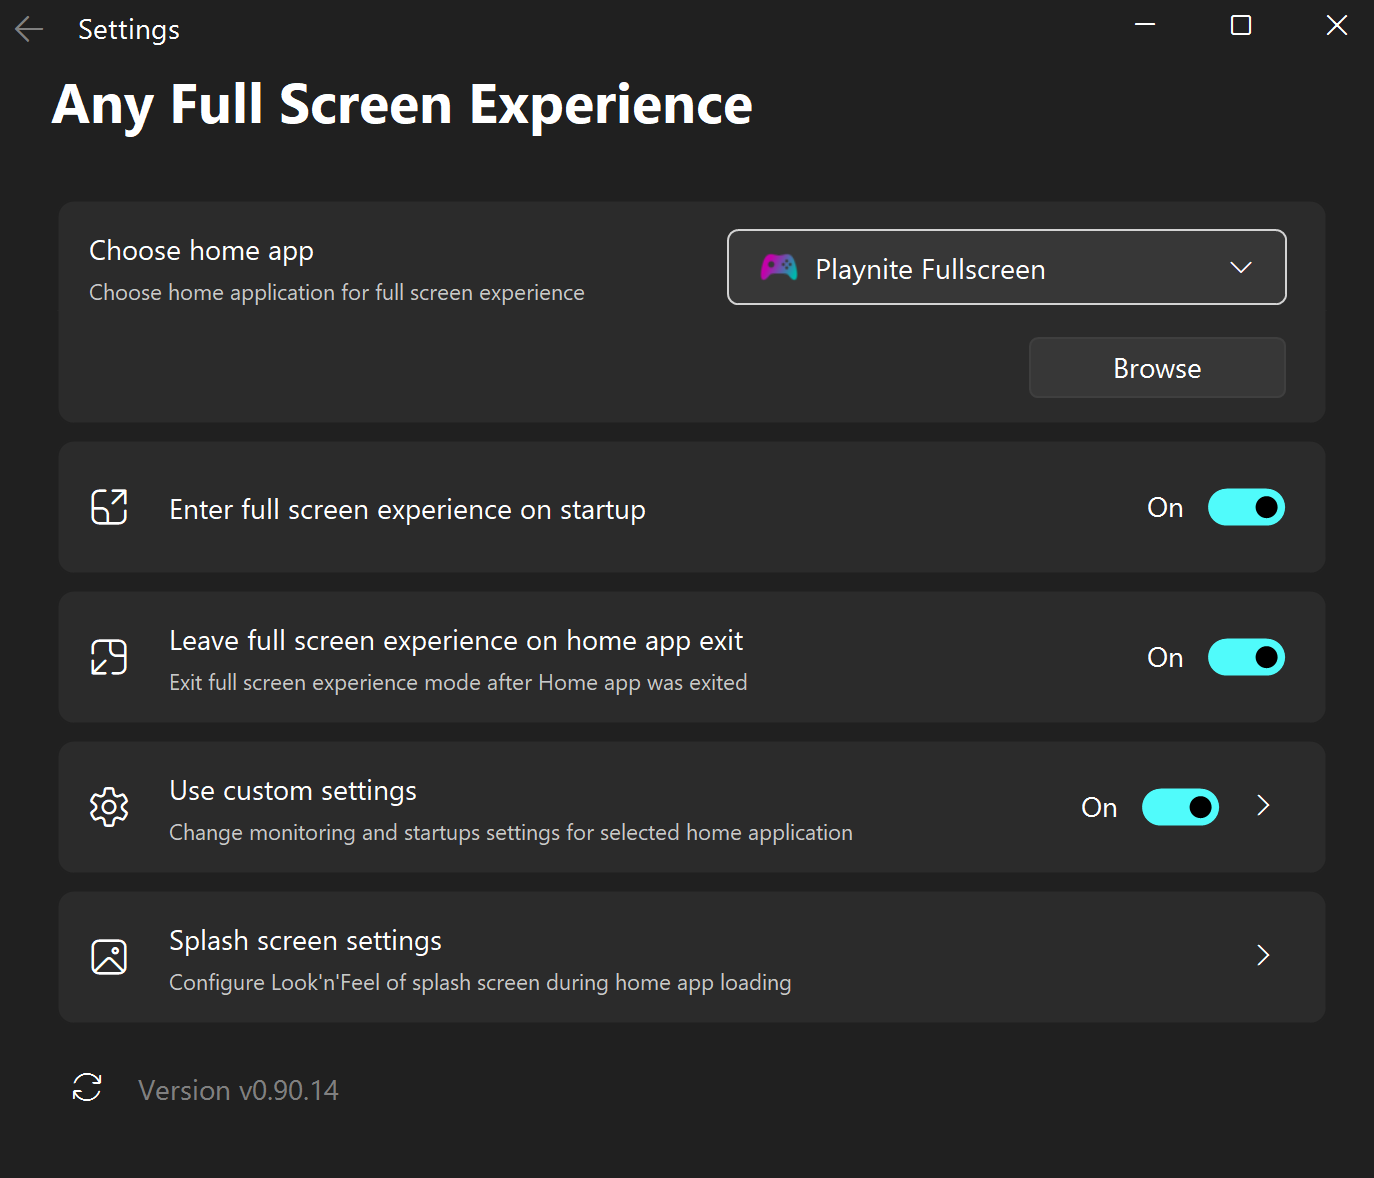Click the Choose home app label
The image size is (1374, 1178).
201,251
